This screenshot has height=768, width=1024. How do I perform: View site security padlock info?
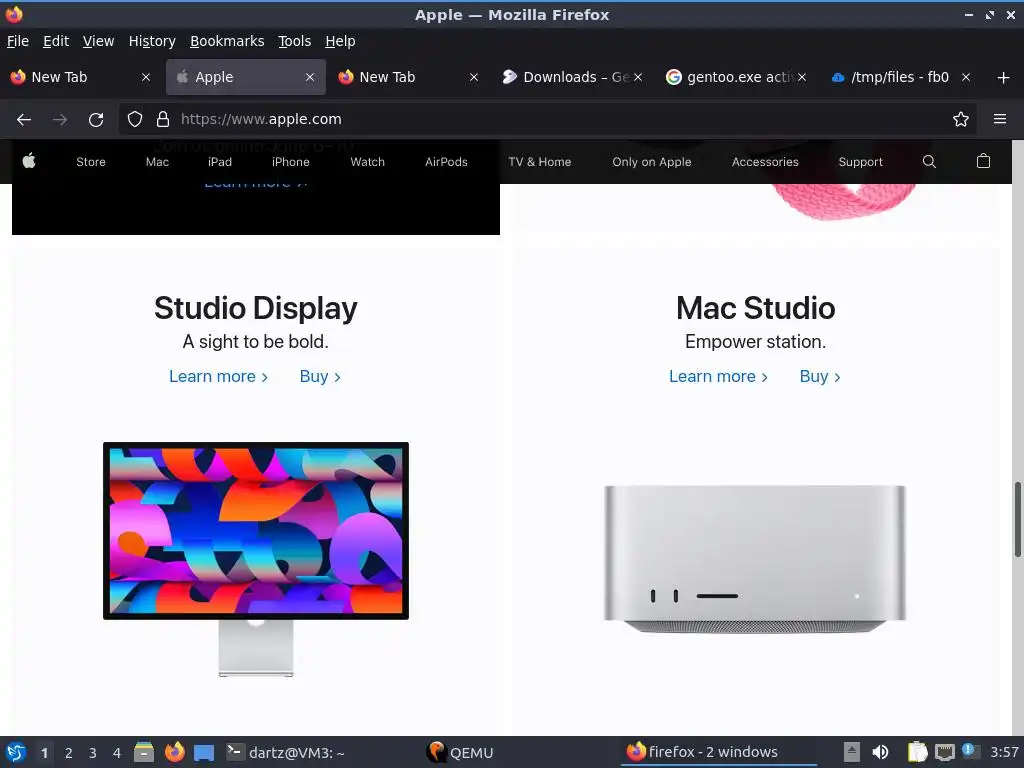click(163, 119)
